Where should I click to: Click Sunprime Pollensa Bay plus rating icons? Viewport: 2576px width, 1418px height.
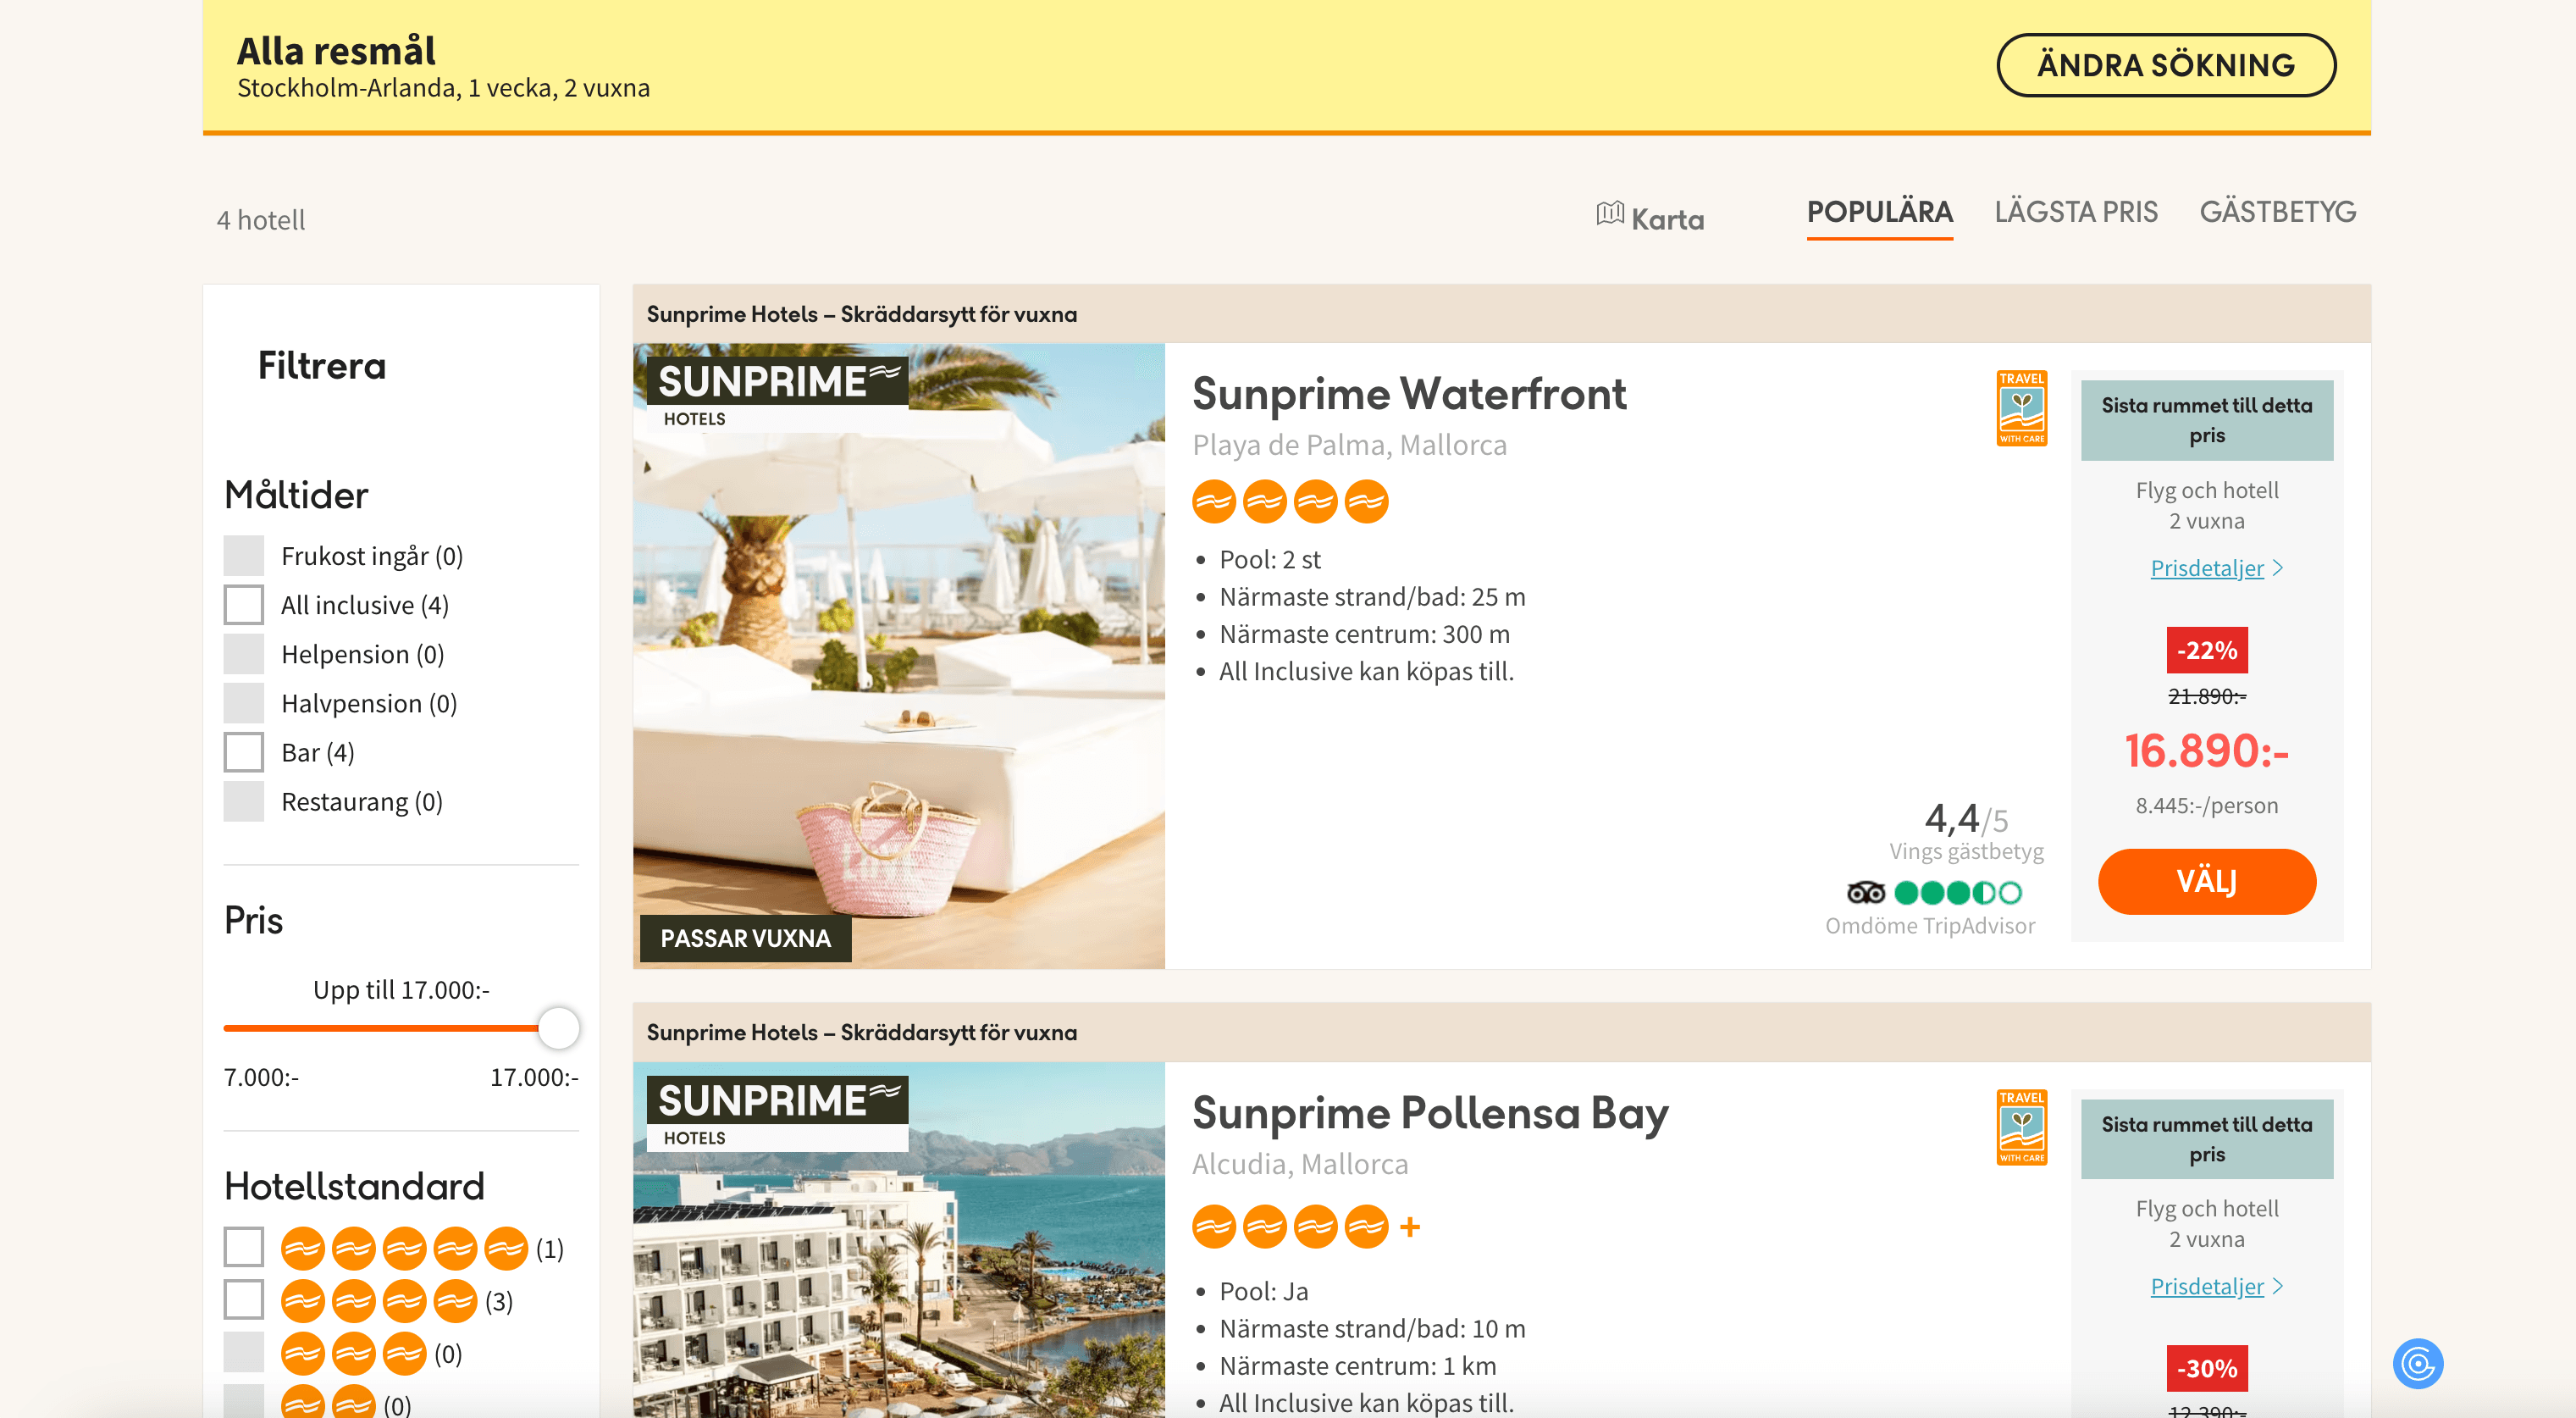1305,1227
